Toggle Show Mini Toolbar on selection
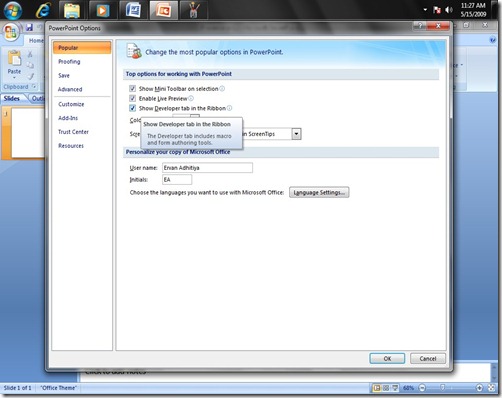502x398 pixels. coord(132,89)
